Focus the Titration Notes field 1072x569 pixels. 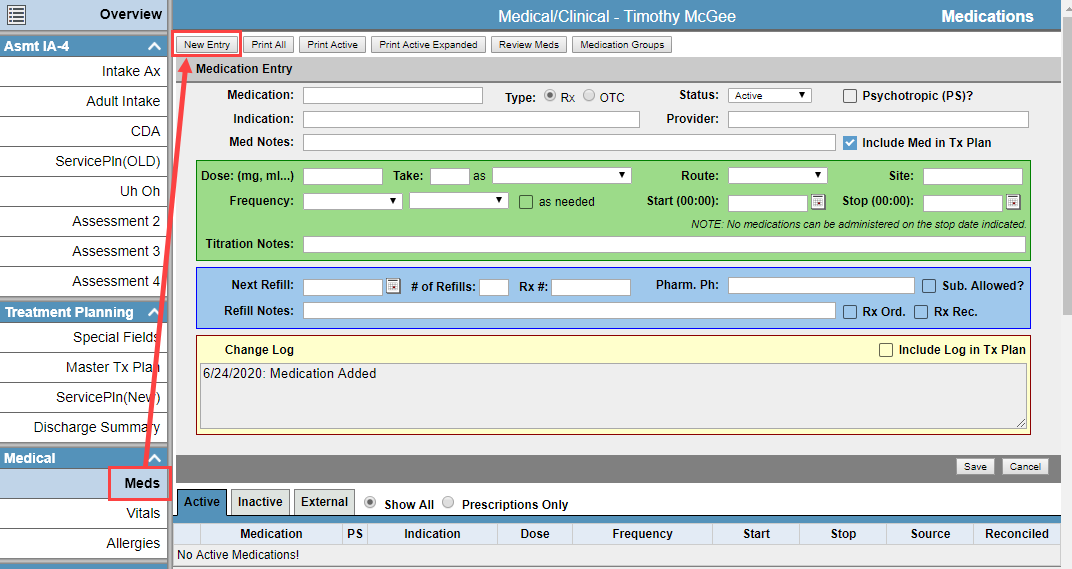pos(665,245)
